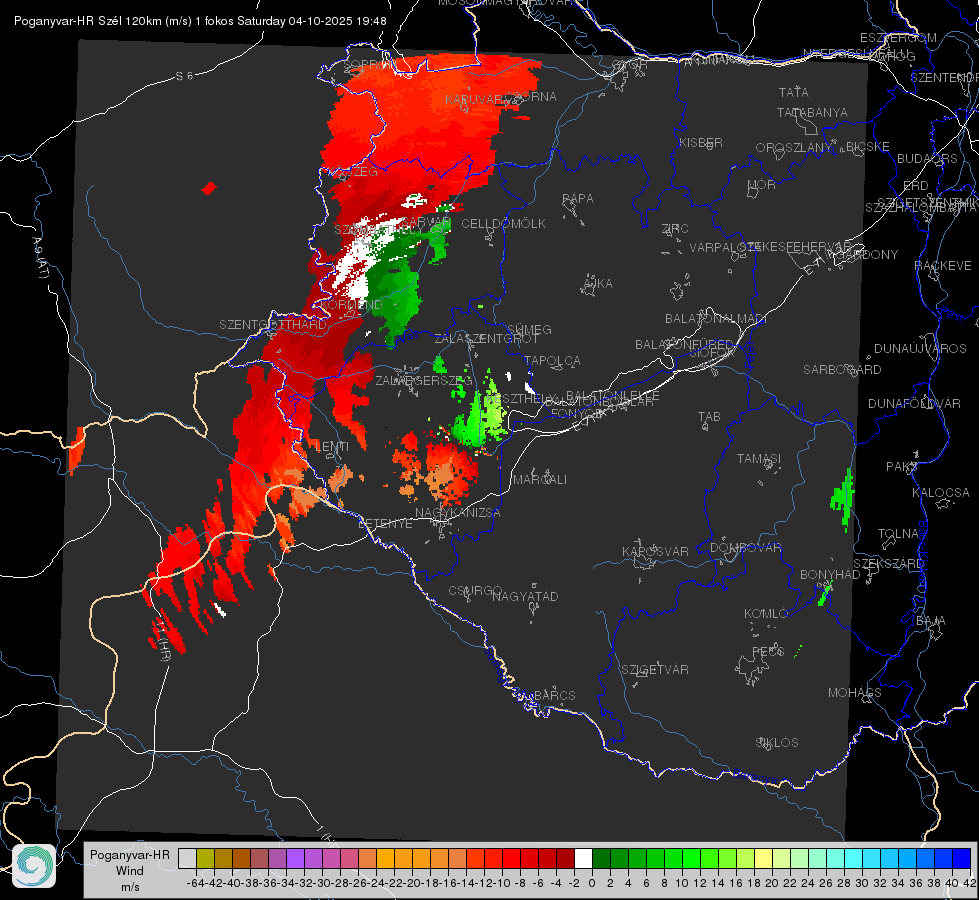This screenshot has height=900, width=979.
Task: Click the 'Poganyvar-HR' legend title
Action: tap(129, 855)
